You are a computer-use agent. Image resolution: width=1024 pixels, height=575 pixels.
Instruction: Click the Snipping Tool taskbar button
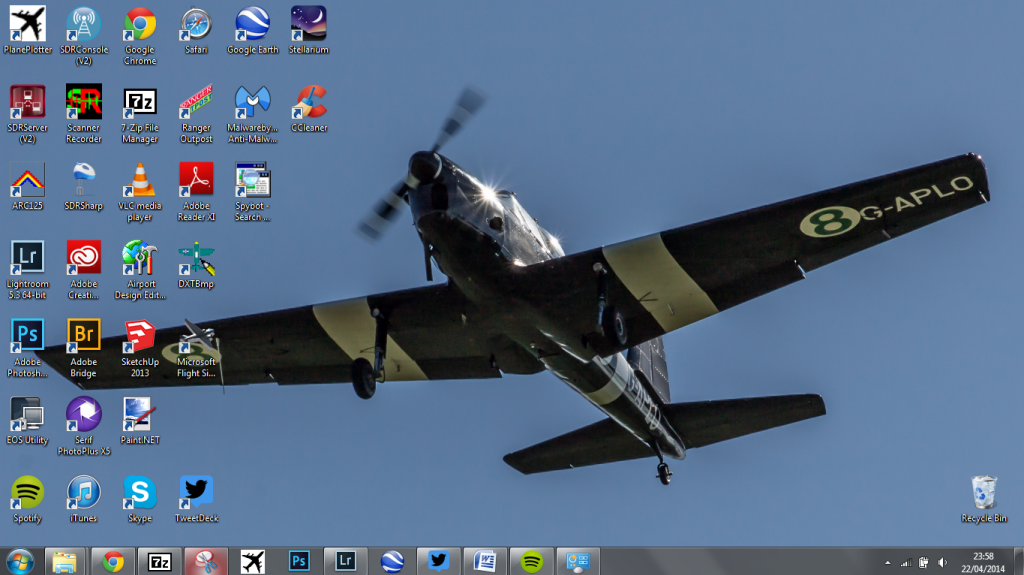(206, 561)
